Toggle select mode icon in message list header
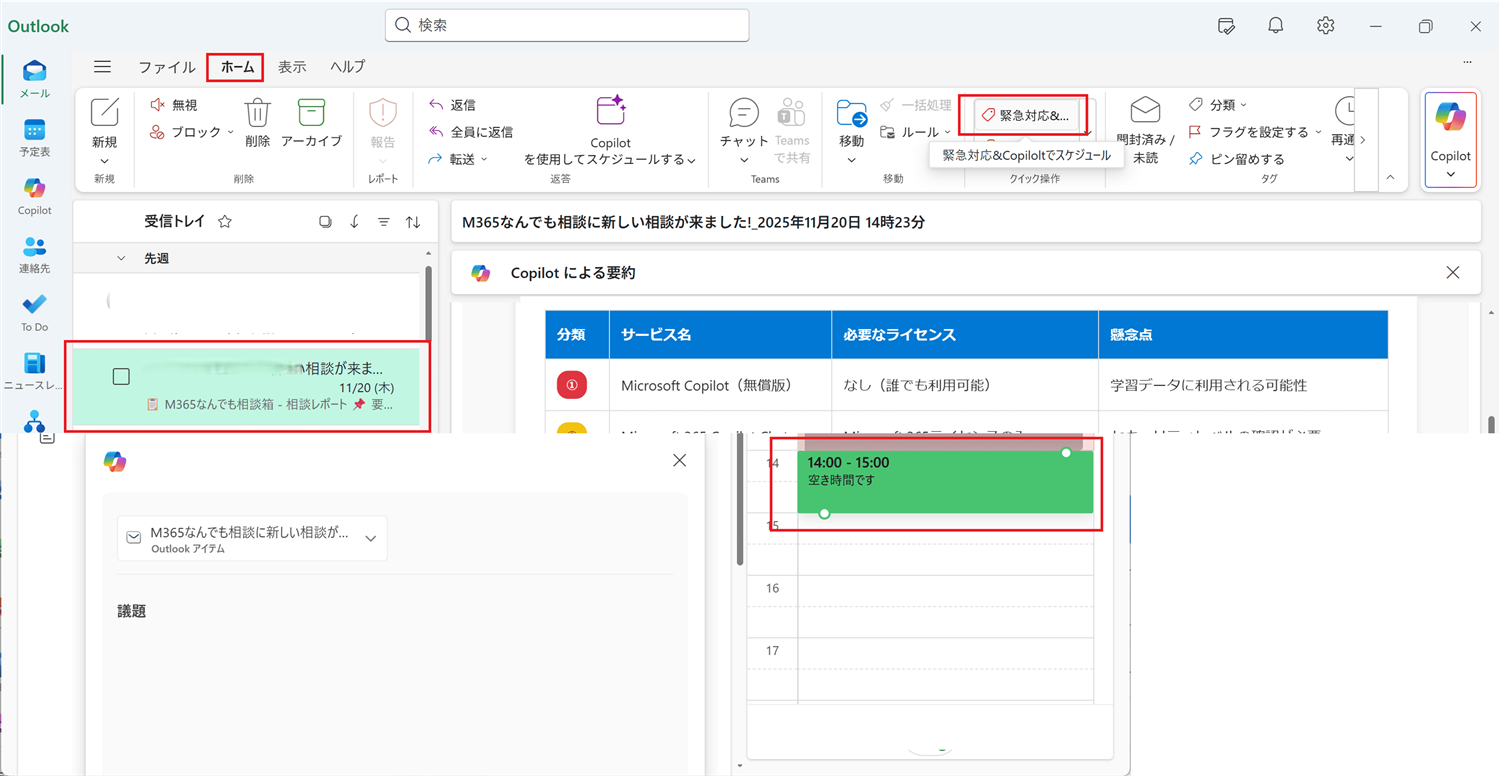 point(325,222)
